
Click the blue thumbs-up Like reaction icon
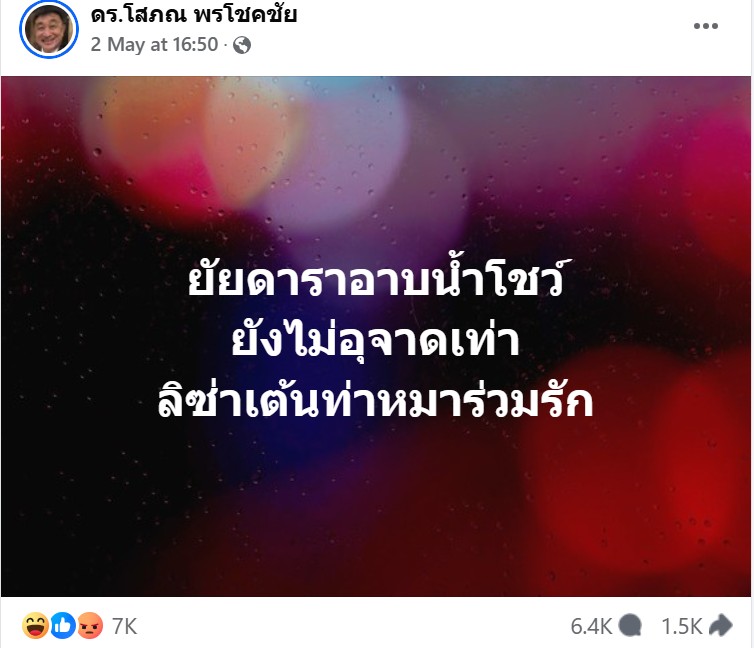point(63,625)
